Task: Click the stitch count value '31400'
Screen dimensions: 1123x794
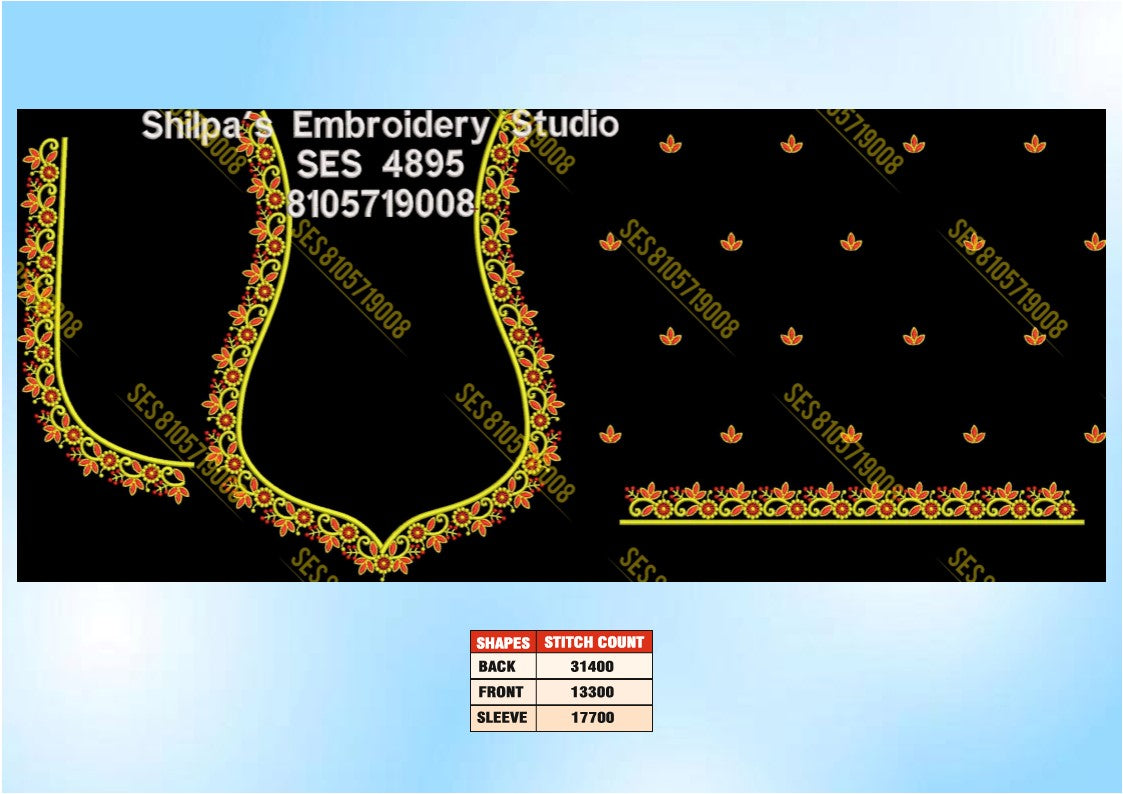Action: point(594,667)
